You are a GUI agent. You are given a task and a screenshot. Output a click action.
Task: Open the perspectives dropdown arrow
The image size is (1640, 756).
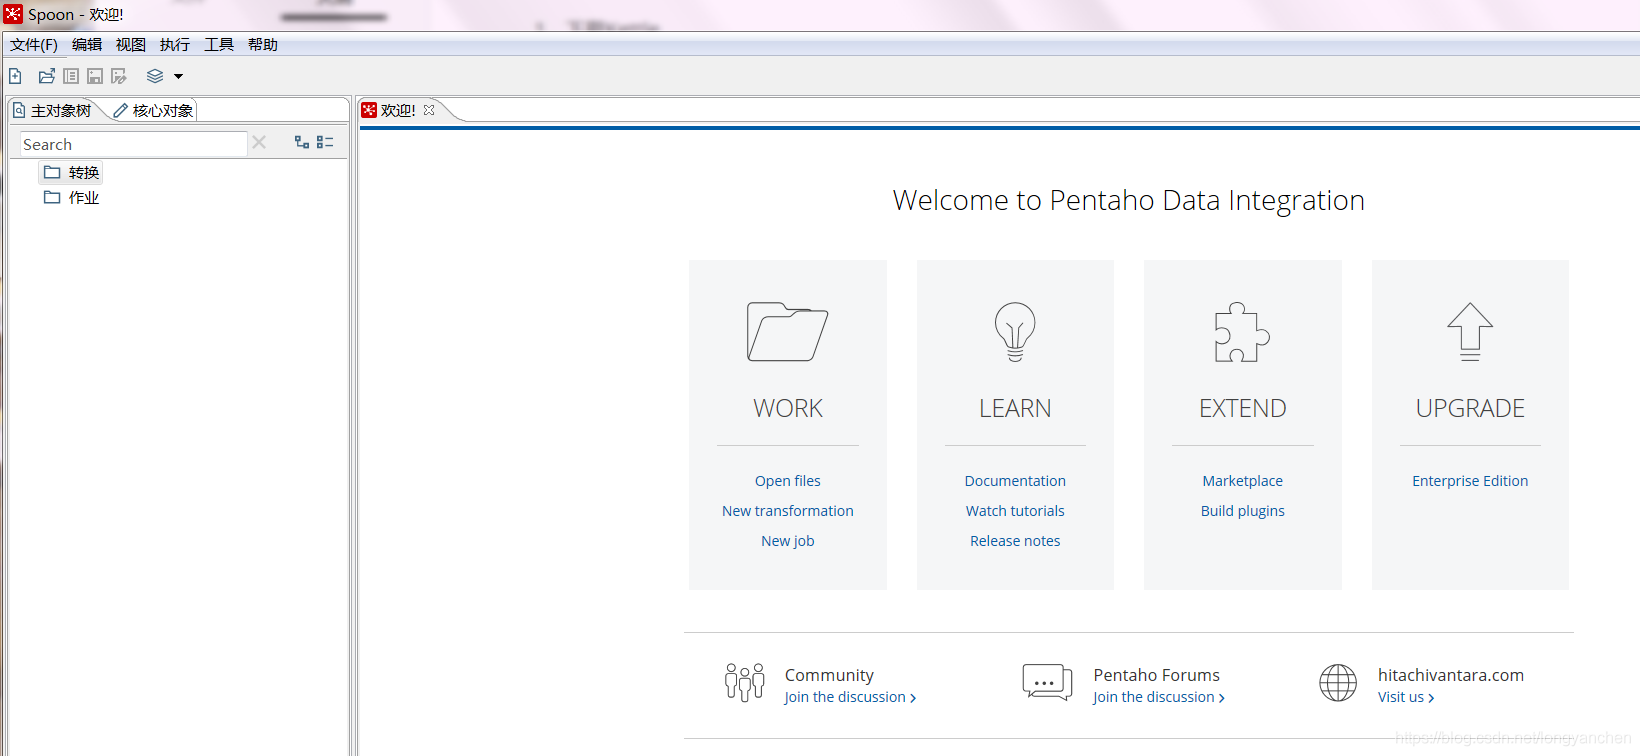pos(179,76)
